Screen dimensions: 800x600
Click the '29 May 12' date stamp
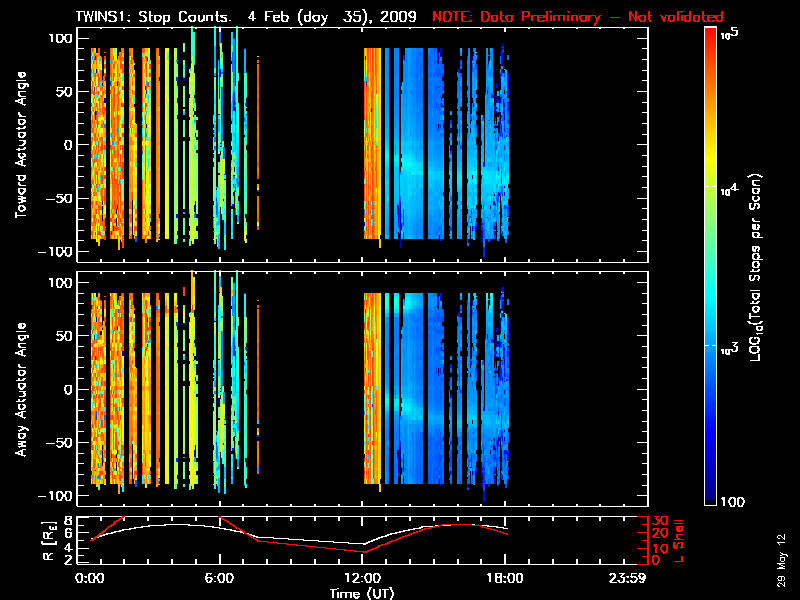coord(780,558)
